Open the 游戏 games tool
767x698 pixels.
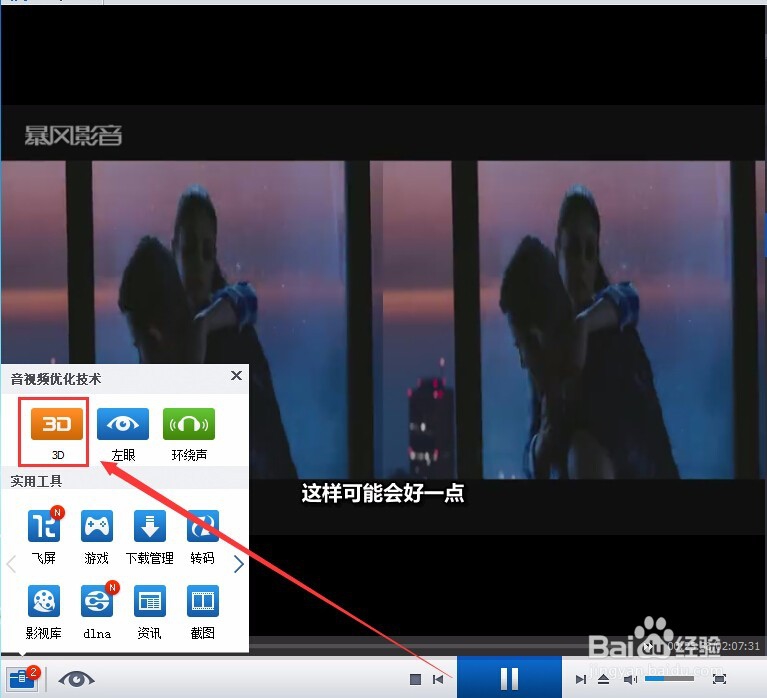(96, 526)
